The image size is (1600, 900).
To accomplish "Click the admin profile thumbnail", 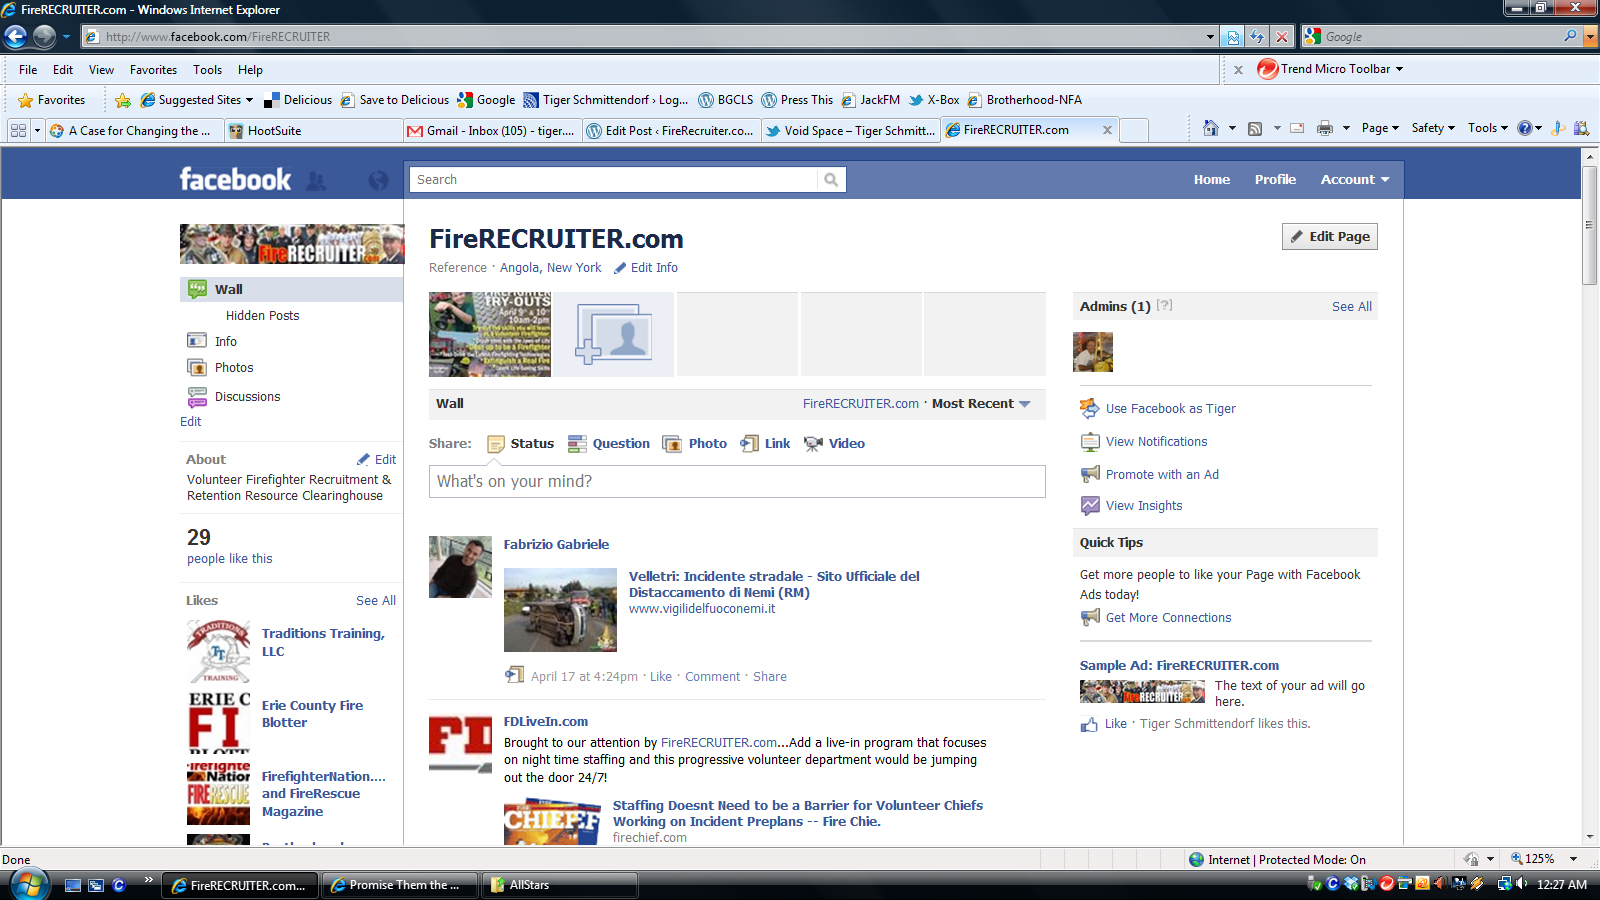I will tap(1093, 352).
